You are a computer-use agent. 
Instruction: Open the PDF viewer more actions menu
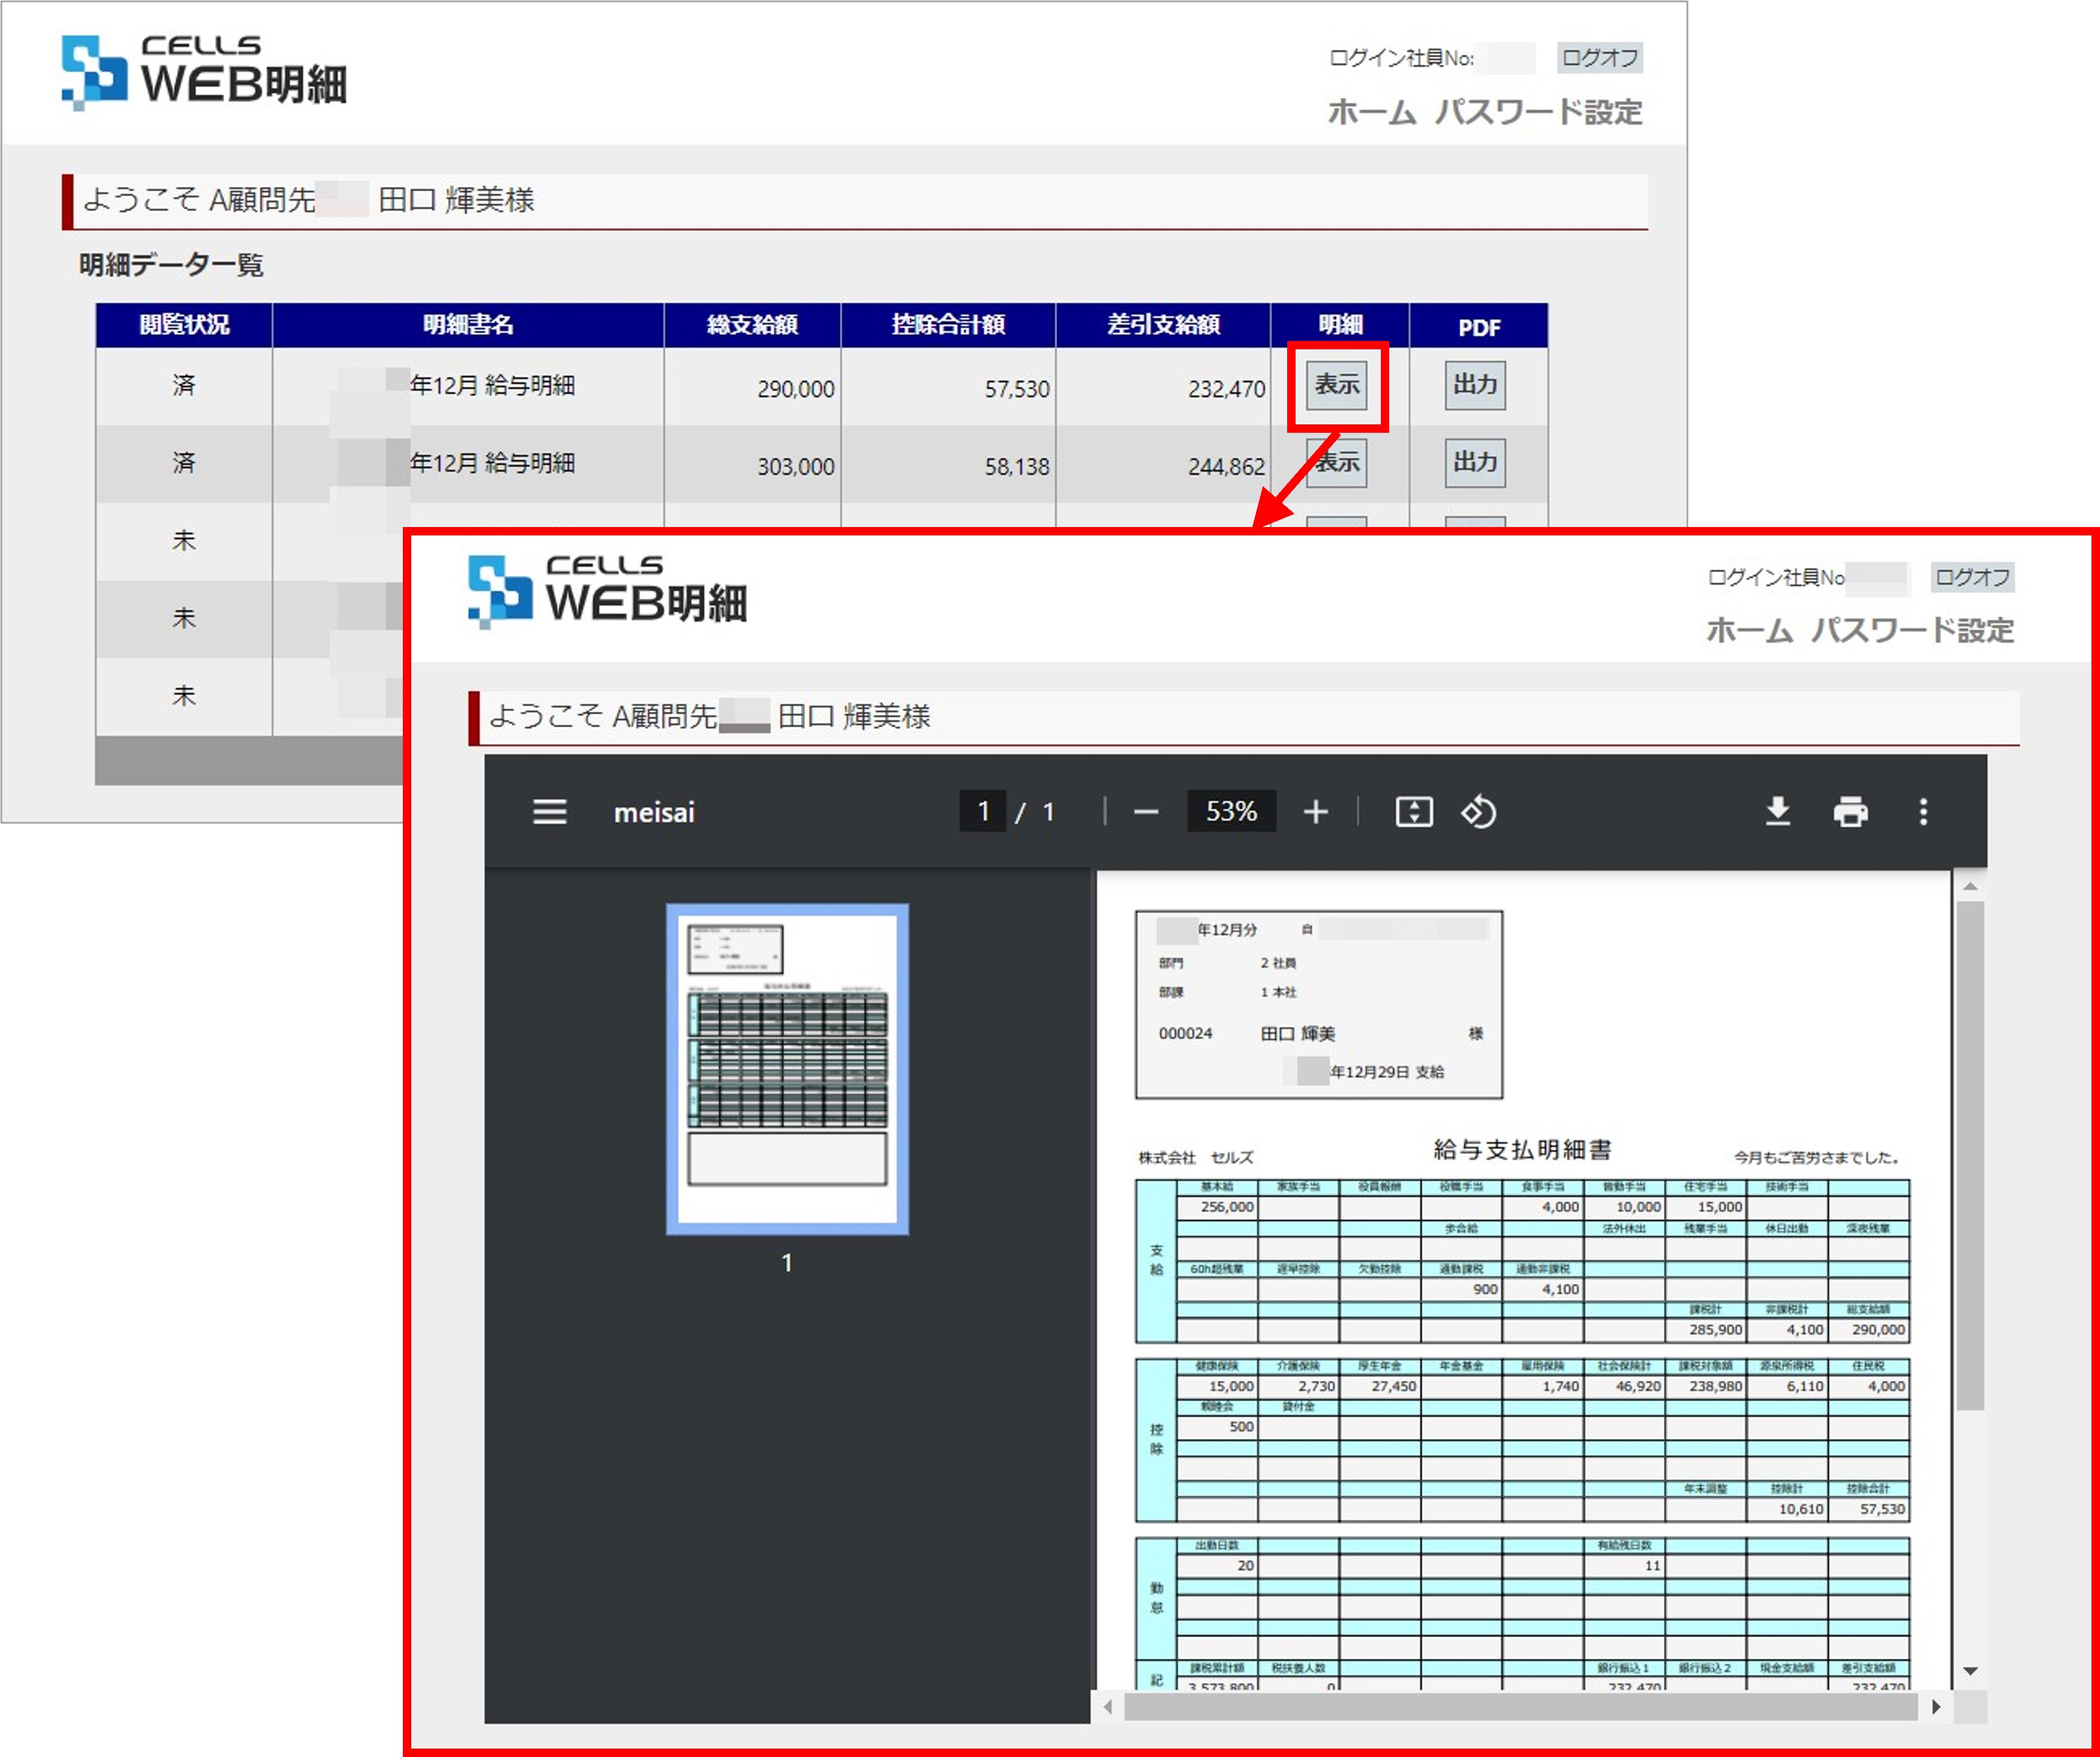click(x=1923, y=811)
